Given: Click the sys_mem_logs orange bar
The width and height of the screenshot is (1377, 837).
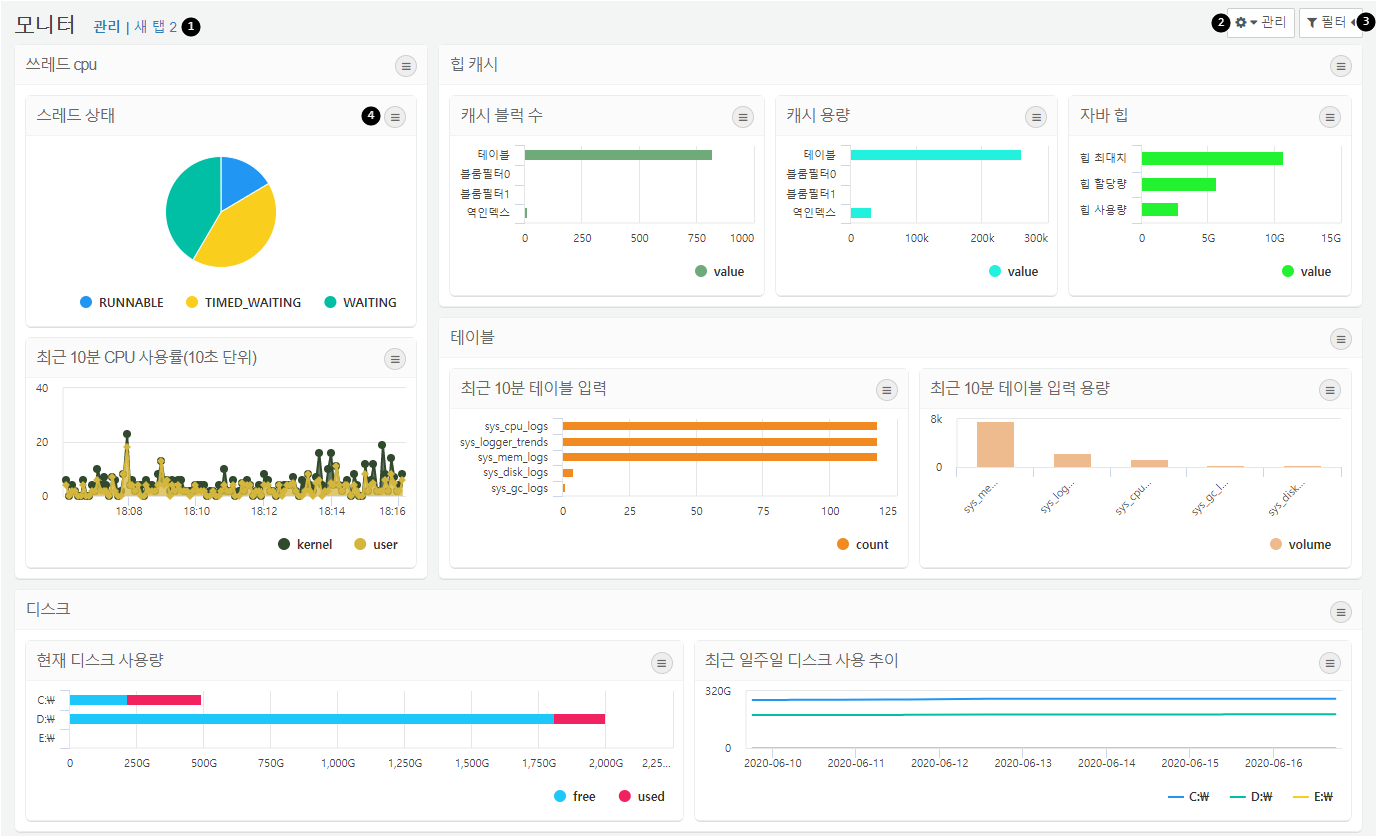Looking at the screenshot, I should tap(720, 457).
